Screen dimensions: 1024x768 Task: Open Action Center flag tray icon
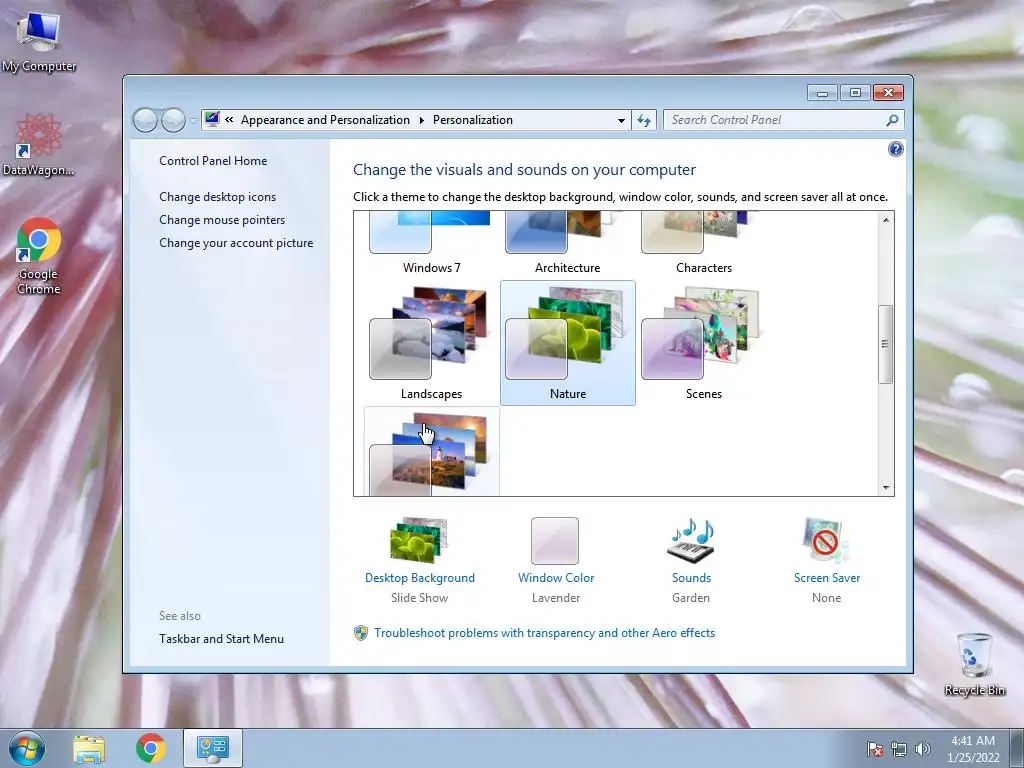click(x=874, y=749)
